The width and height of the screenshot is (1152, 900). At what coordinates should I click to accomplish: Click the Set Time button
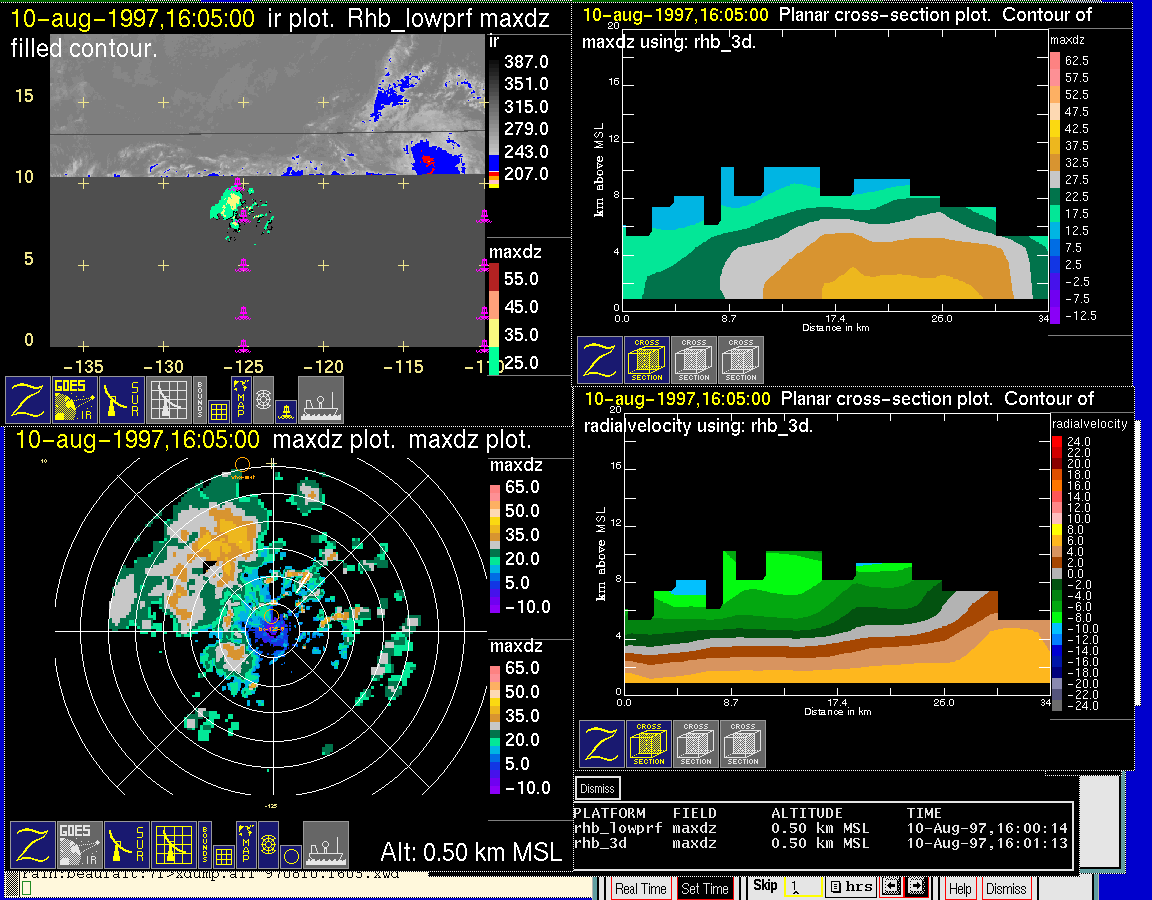[x=705, y=888]
